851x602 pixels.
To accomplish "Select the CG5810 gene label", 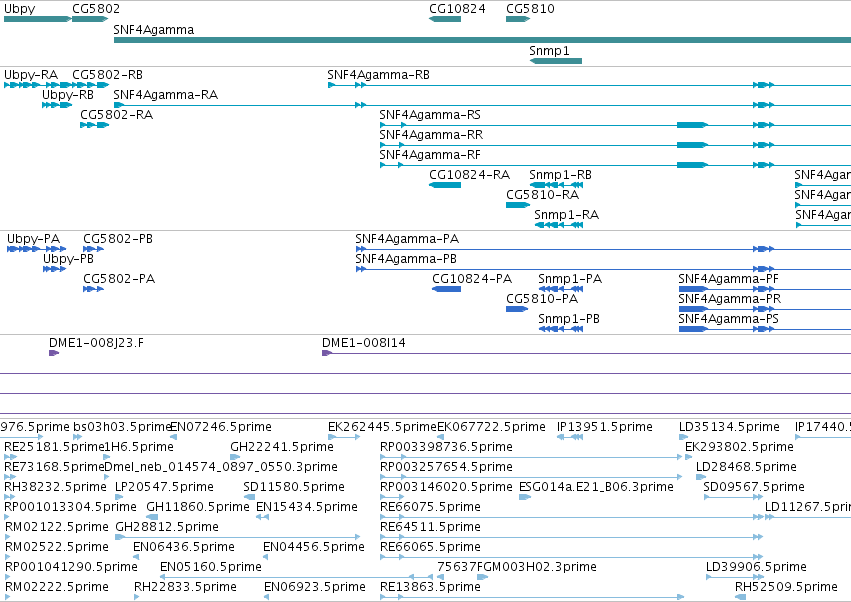I will point(530,9).
